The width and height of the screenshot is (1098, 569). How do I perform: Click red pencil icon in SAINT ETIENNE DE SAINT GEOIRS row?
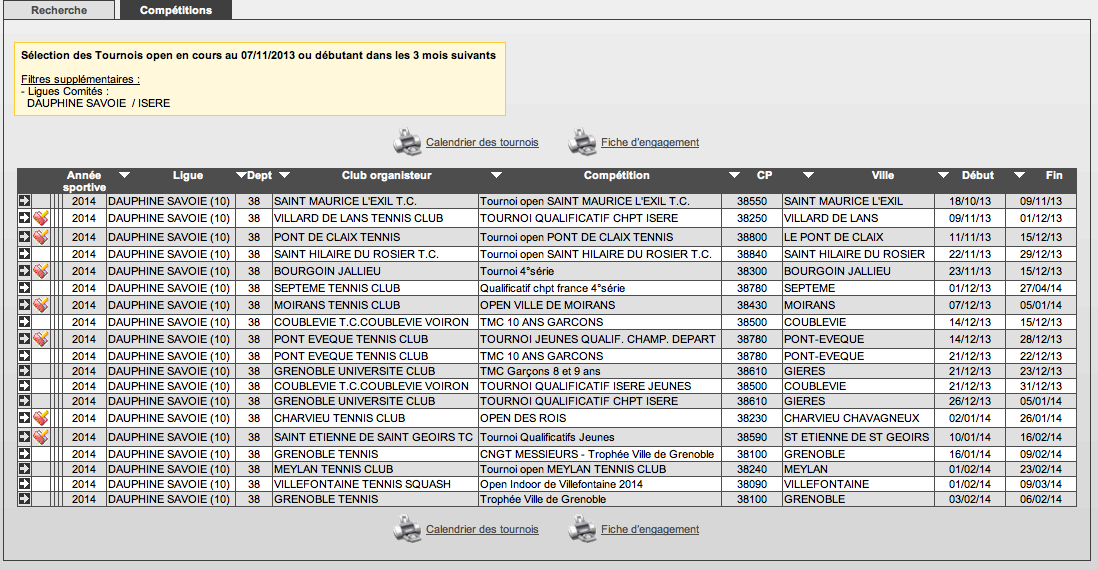click(x=41, y=437)
